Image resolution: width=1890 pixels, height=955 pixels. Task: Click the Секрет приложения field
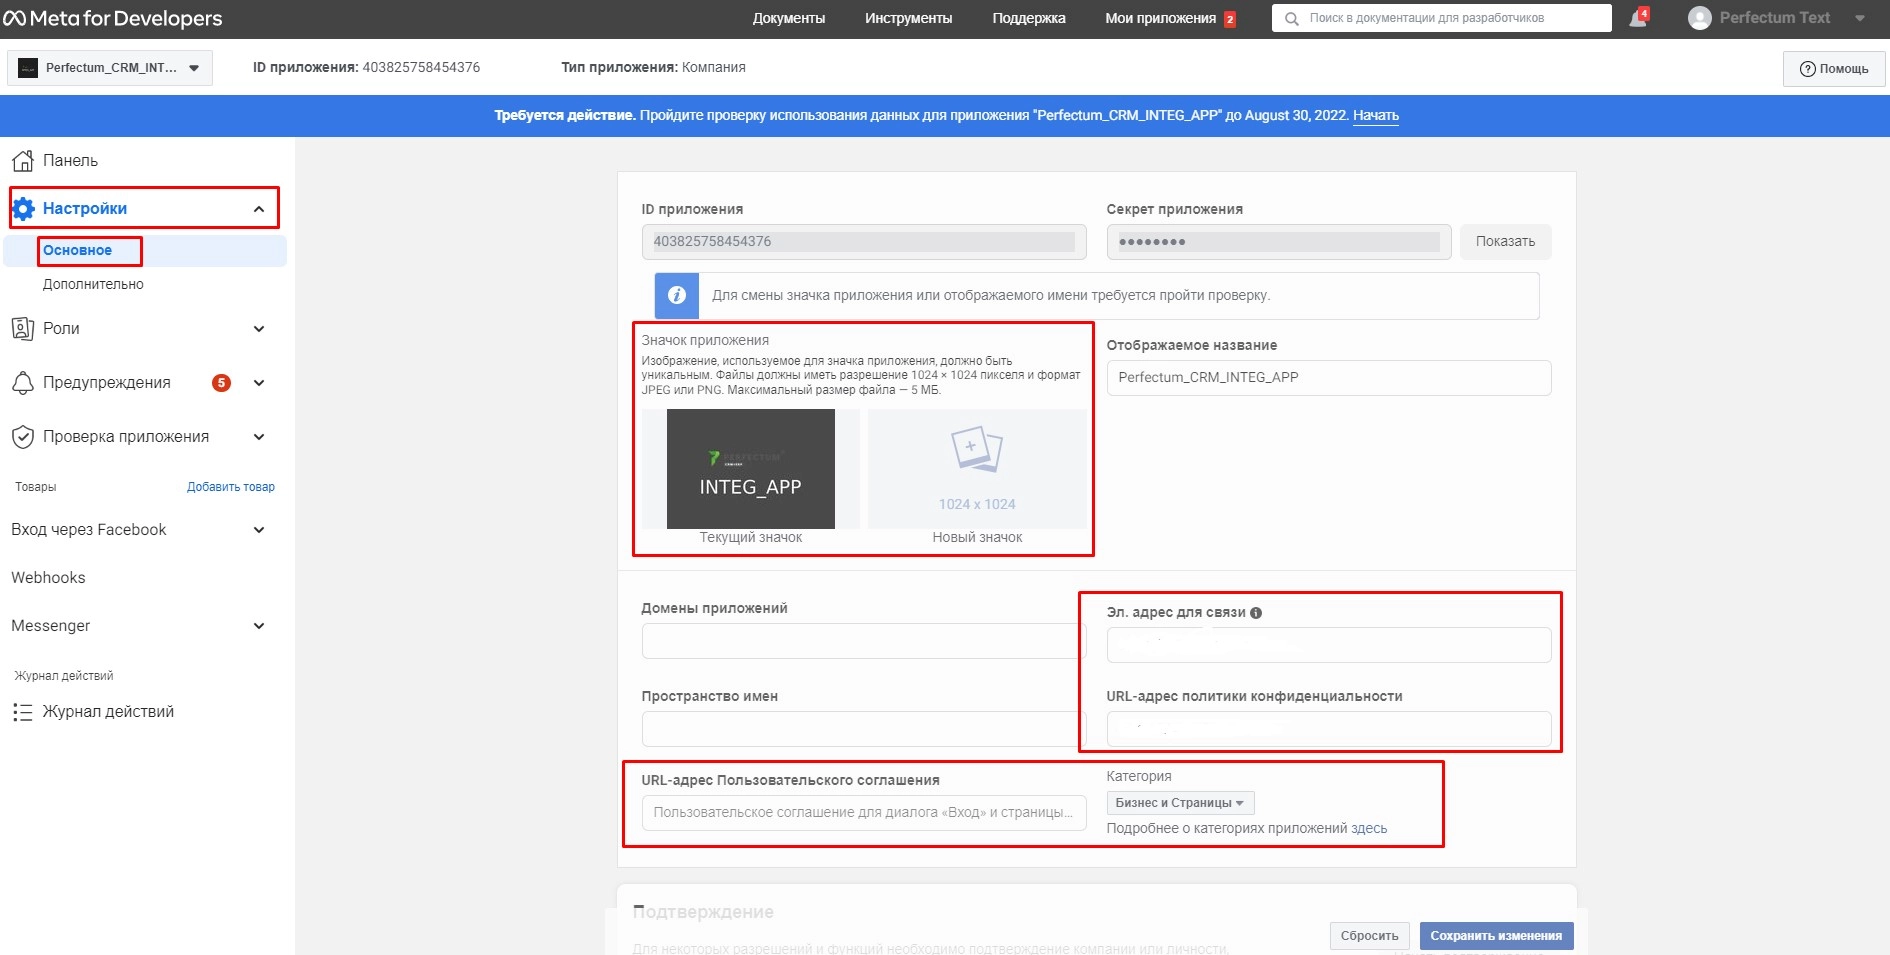tap(1279, 242)
